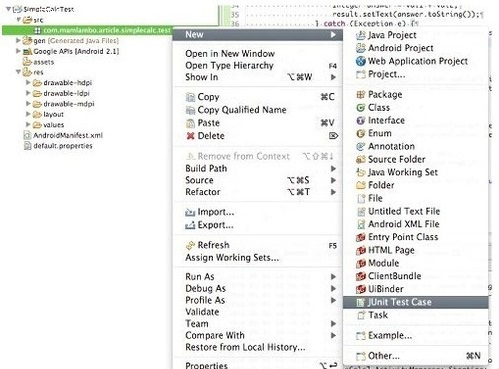Image resolution: width=499 pixels, height=369 pixels.
Task: Click the Paste clipboard icon
Action: coord(190,123)
